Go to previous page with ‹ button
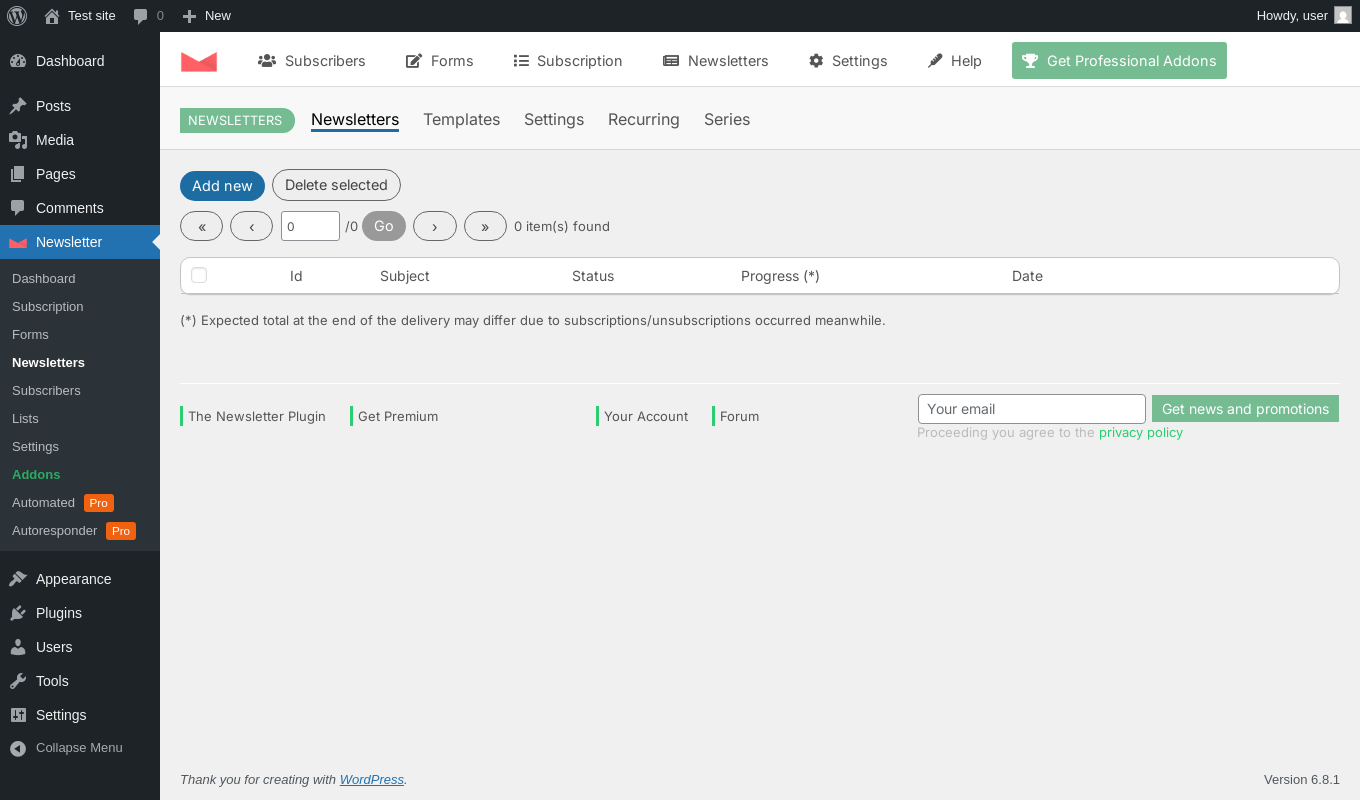Screen dimensions: 1360x800 pos(251,226)
